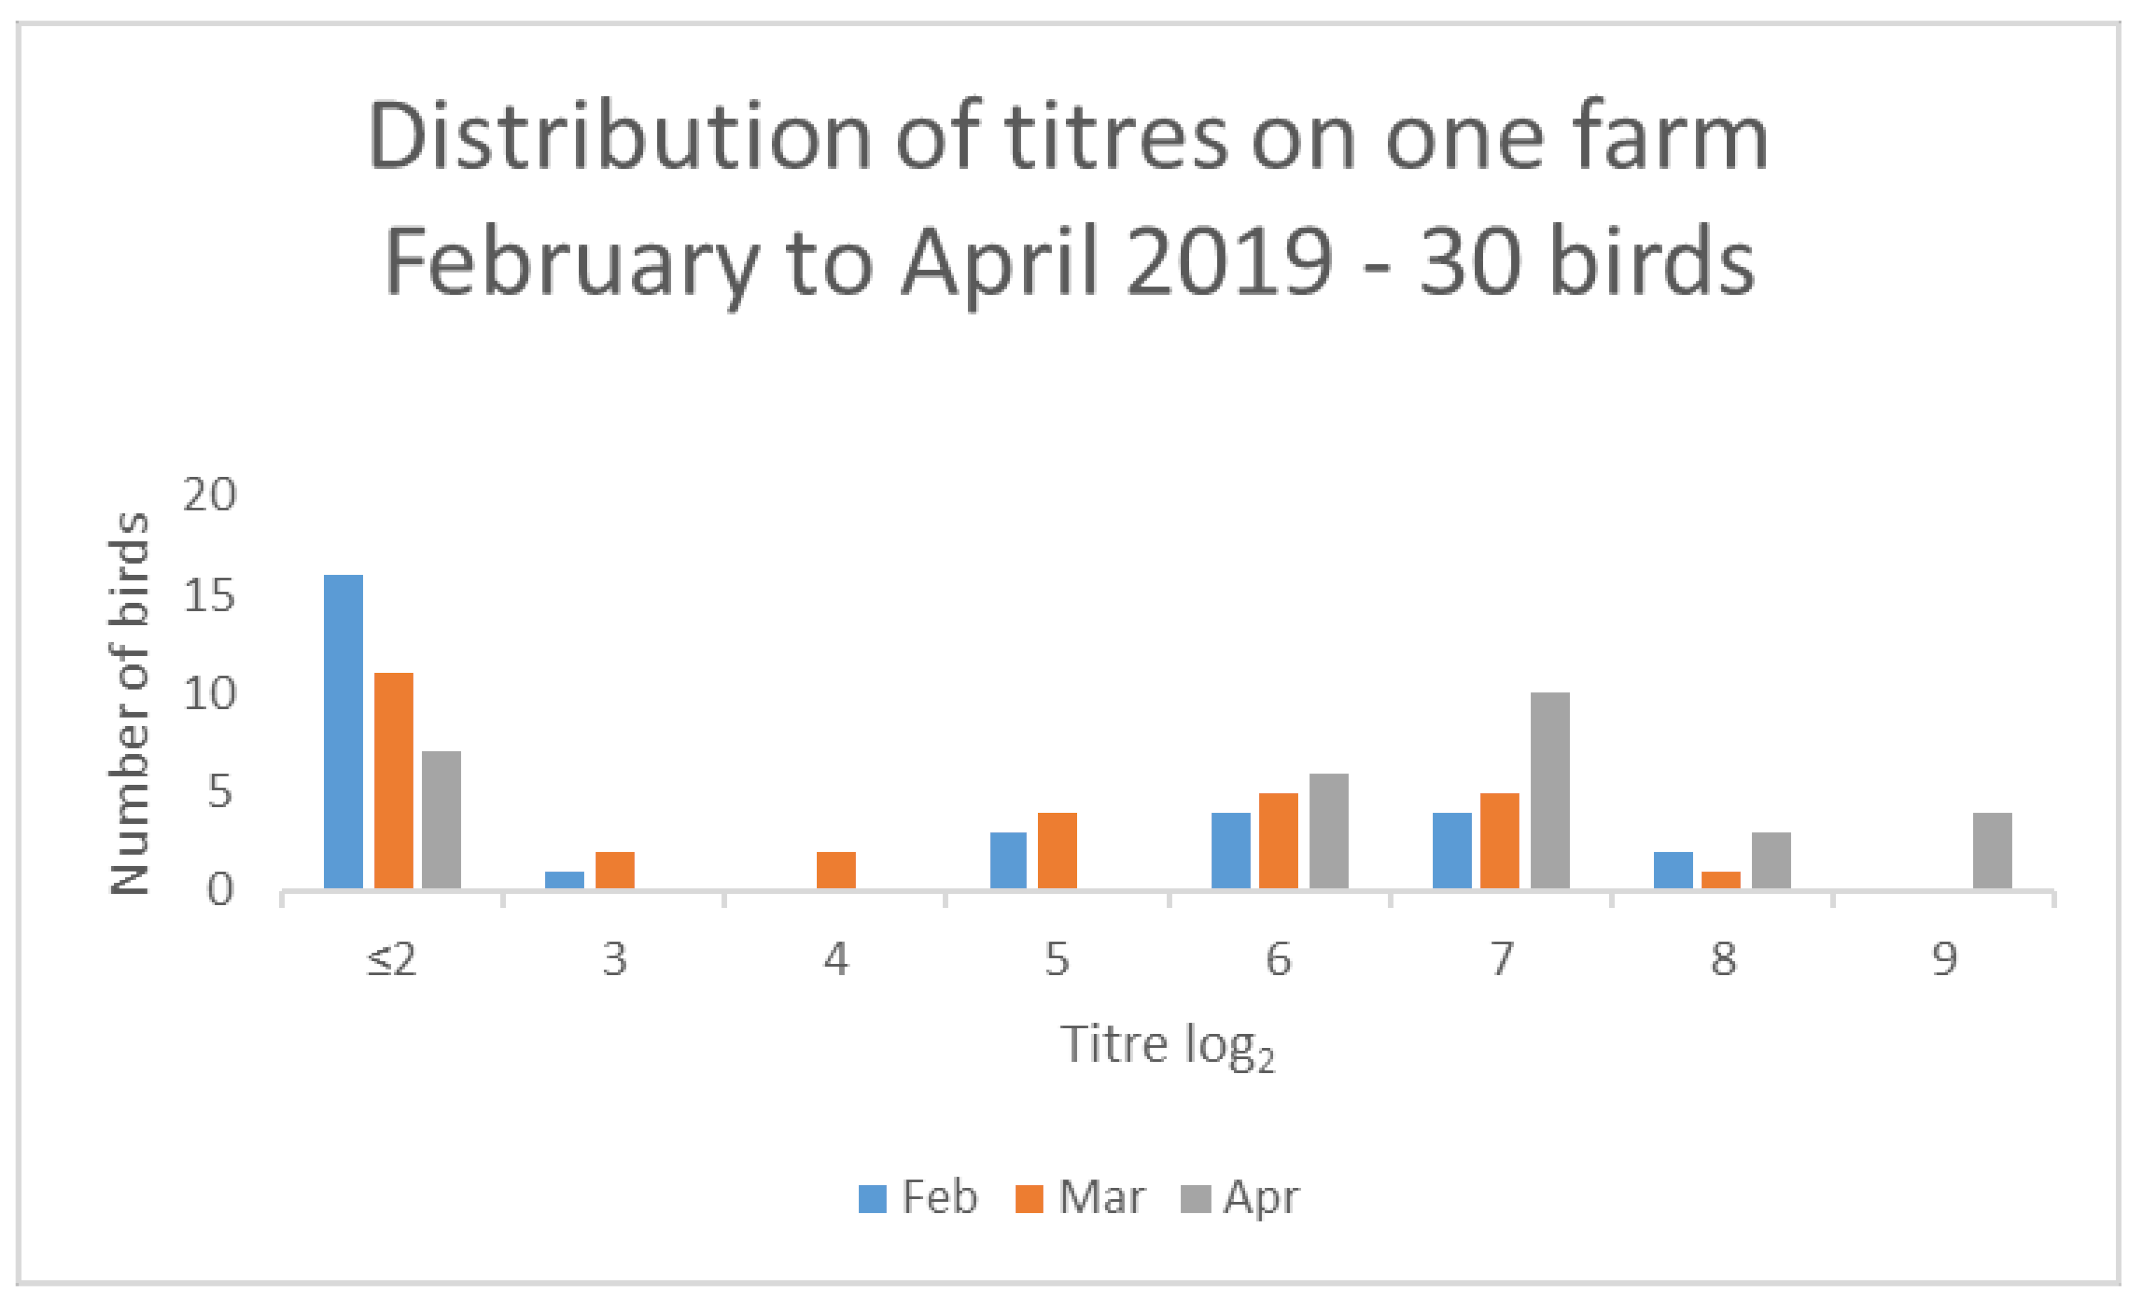Screen dimensions: 2139x1310
Task: Click the blue Feb bar at titre 5
Action: click(1008, 860)
